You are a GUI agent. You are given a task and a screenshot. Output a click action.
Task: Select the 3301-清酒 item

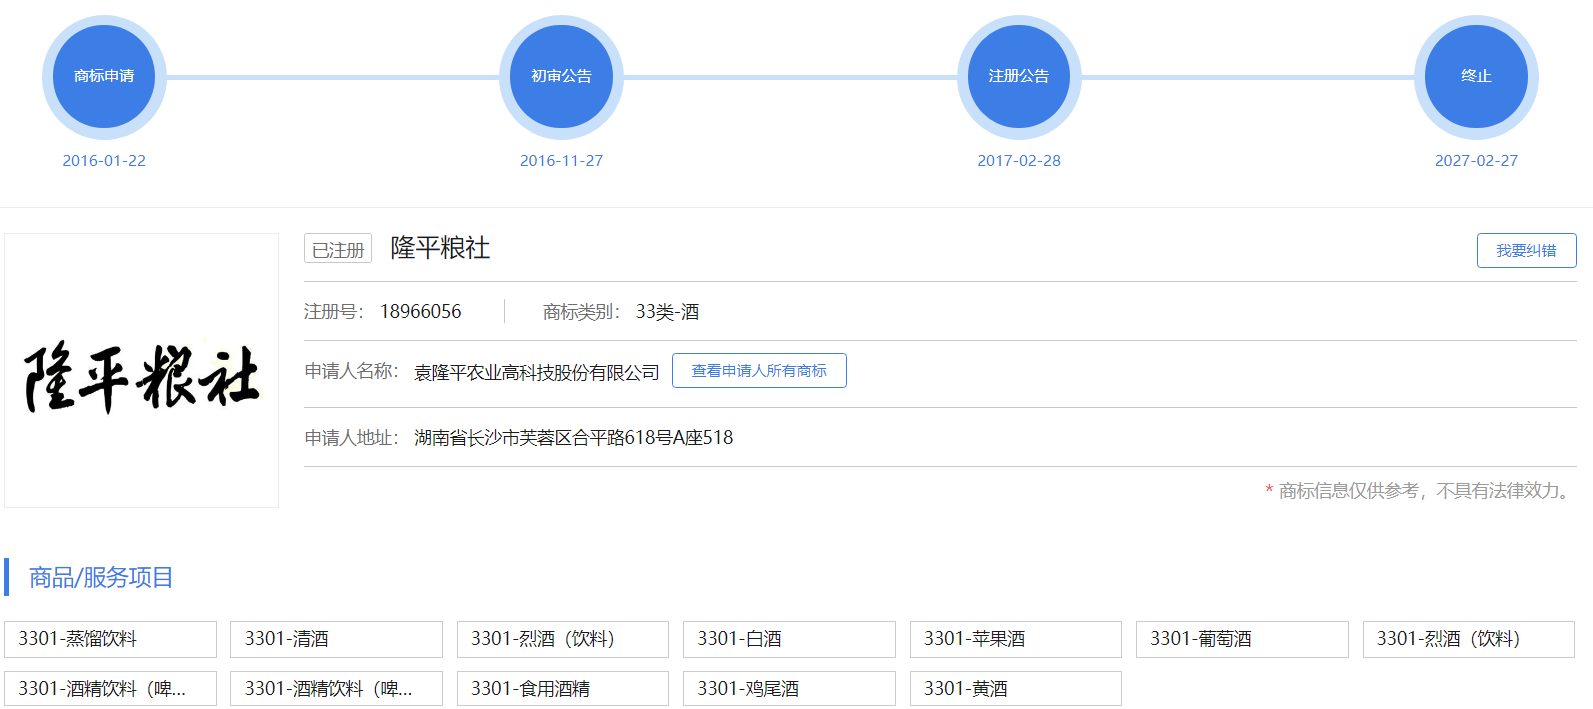pyautogui.click(x=336, y=639)
